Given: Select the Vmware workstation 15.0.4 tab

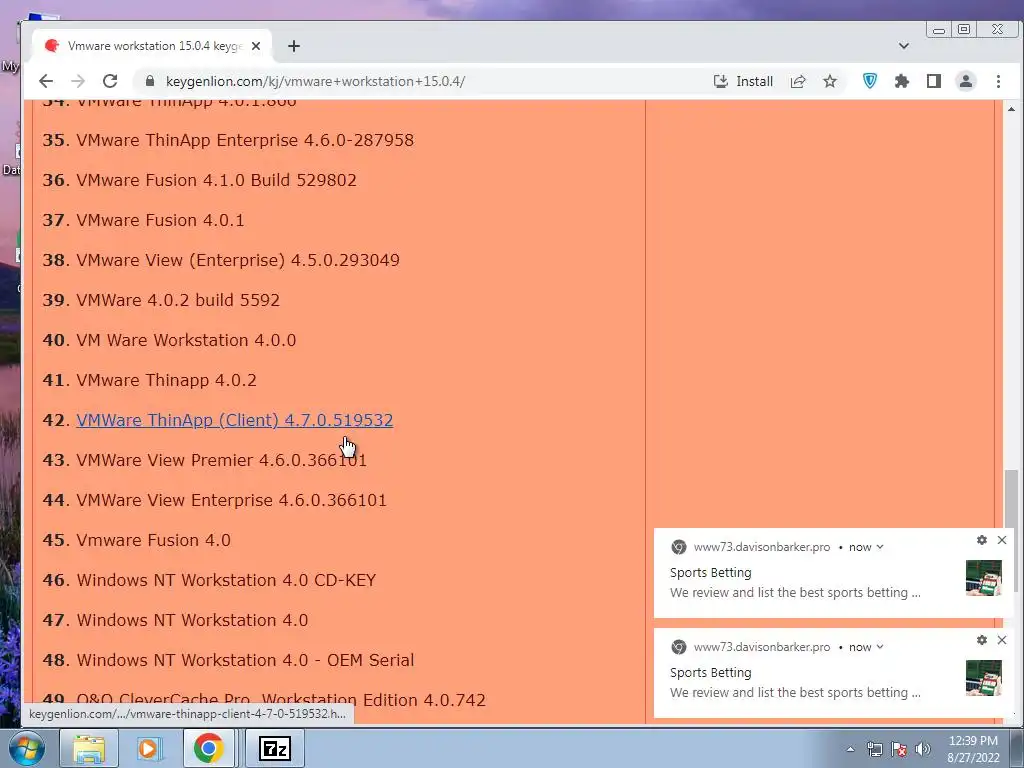Looking at the screenshot, I should [152, 46].
